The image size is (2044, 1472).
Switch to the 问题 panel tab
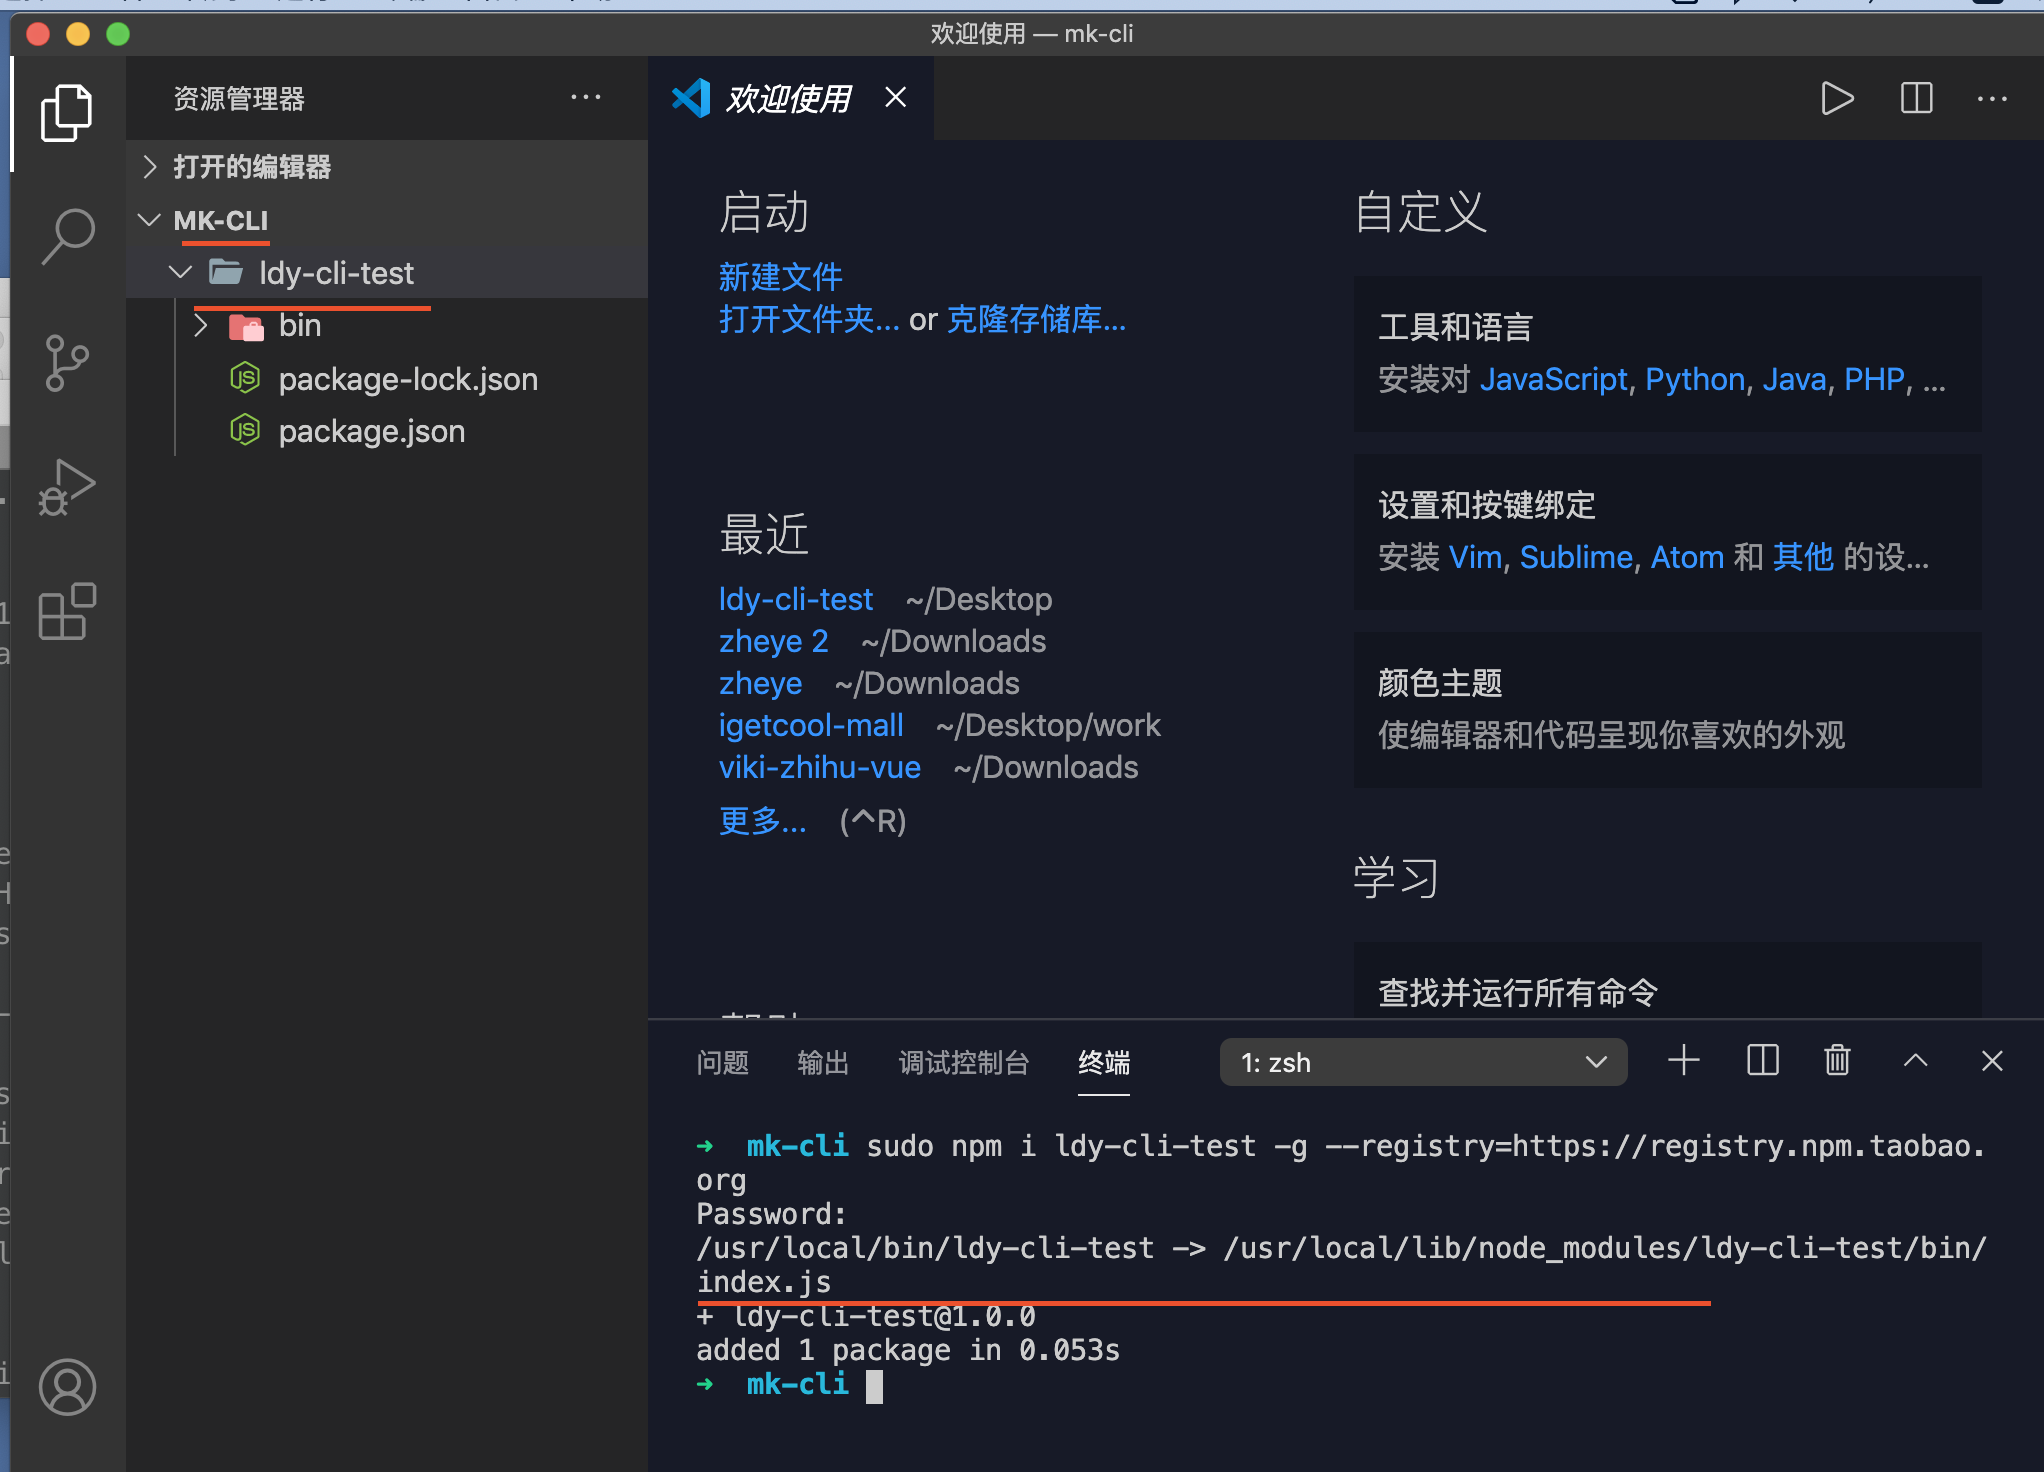click(x=722, y=1062)
